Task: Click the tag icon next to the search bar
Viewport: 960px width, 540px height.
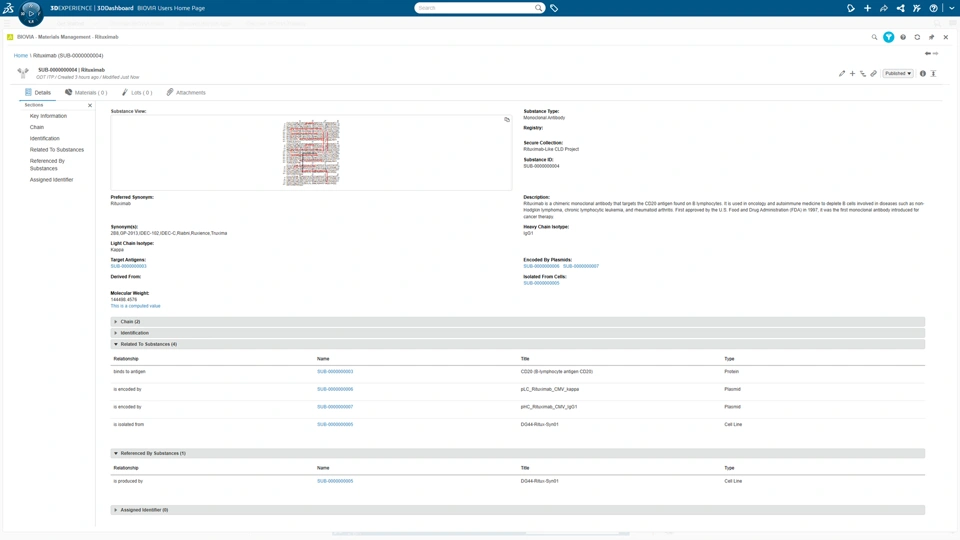Action: tap(554, 8)
